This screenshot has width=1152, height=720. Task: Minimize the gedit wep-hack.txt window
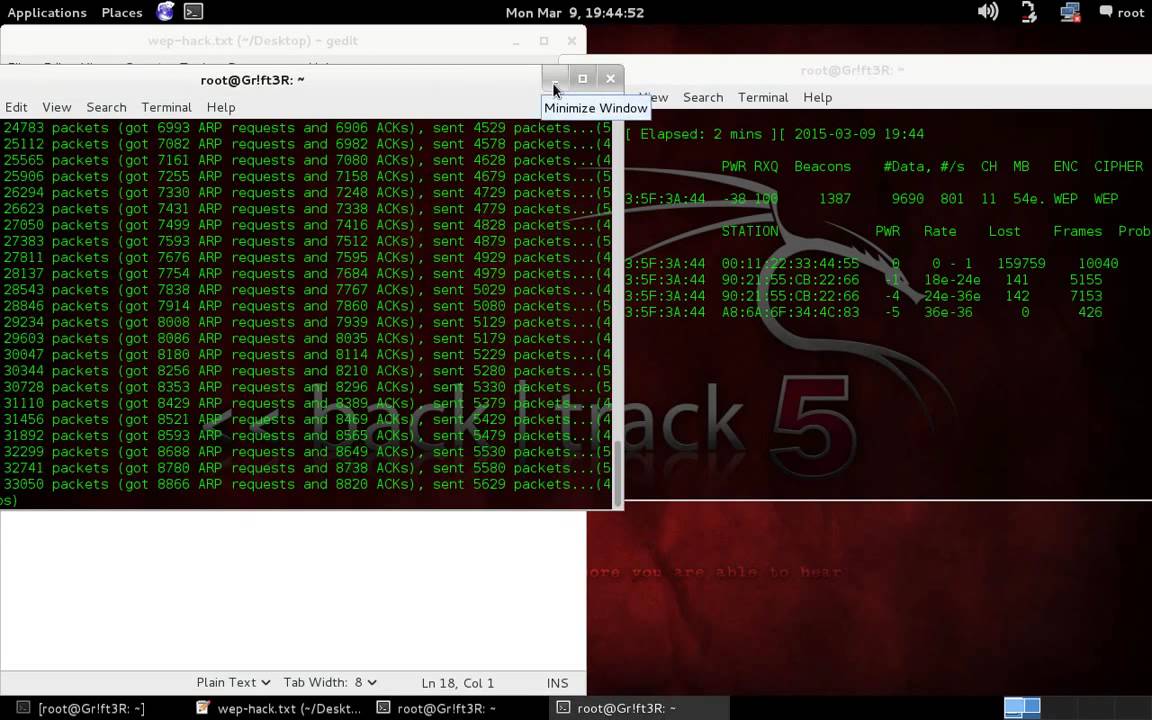point(516,41)
